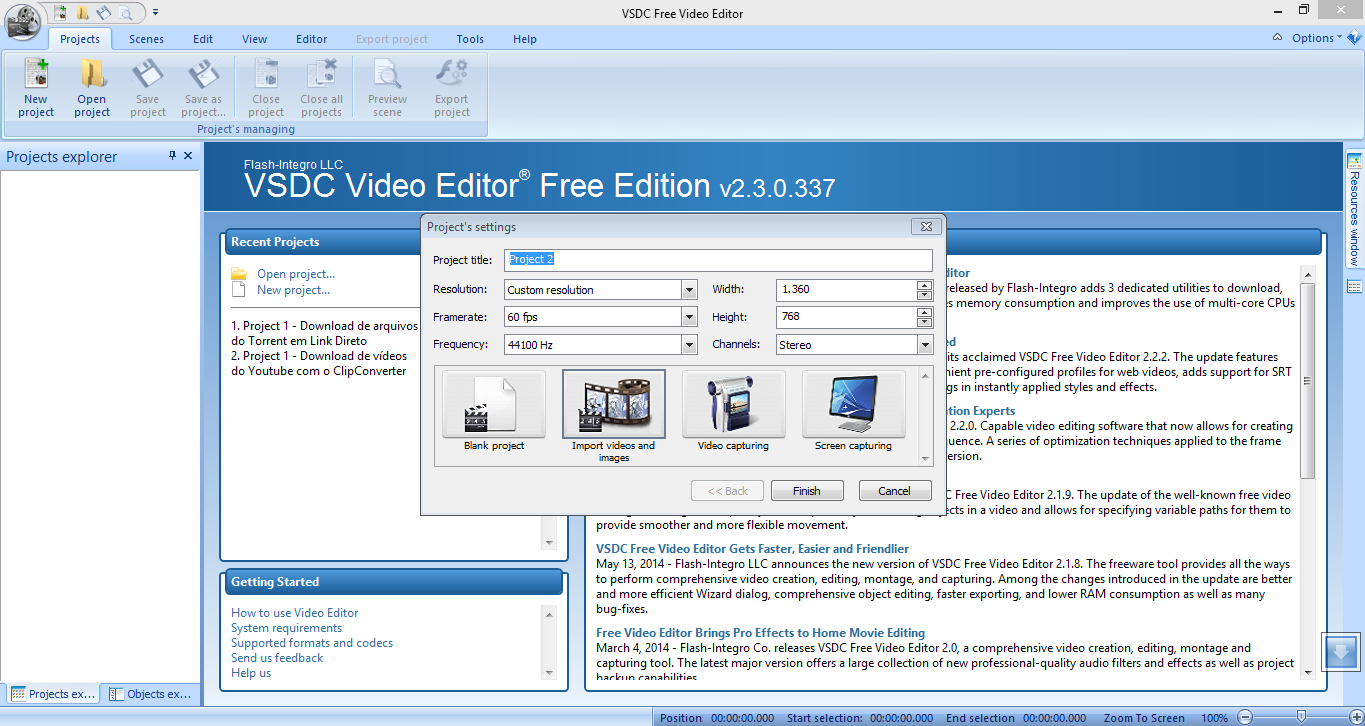Click Close all projects ribbon icon
This screenshot has height=726, width=1365.
322,88
